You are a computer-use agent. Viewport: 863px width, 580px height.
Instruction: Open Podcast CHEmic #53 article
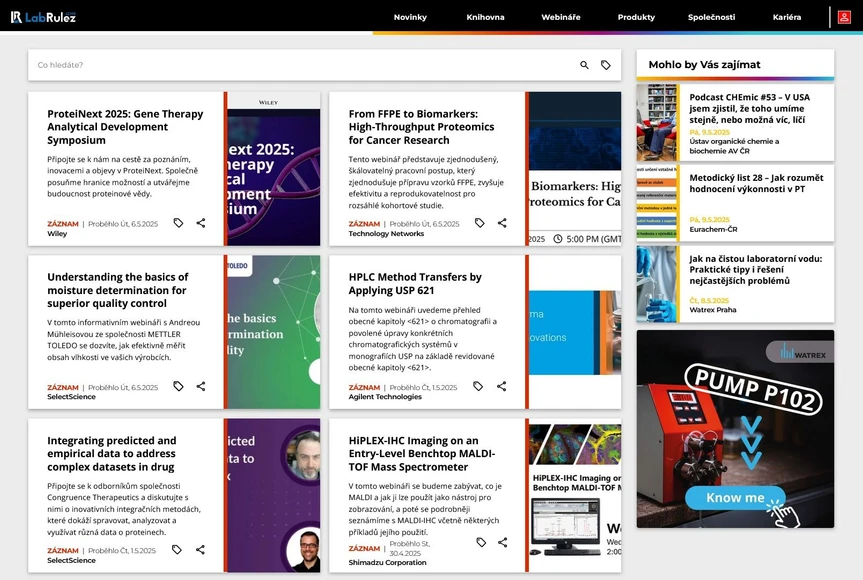point(749,109)
